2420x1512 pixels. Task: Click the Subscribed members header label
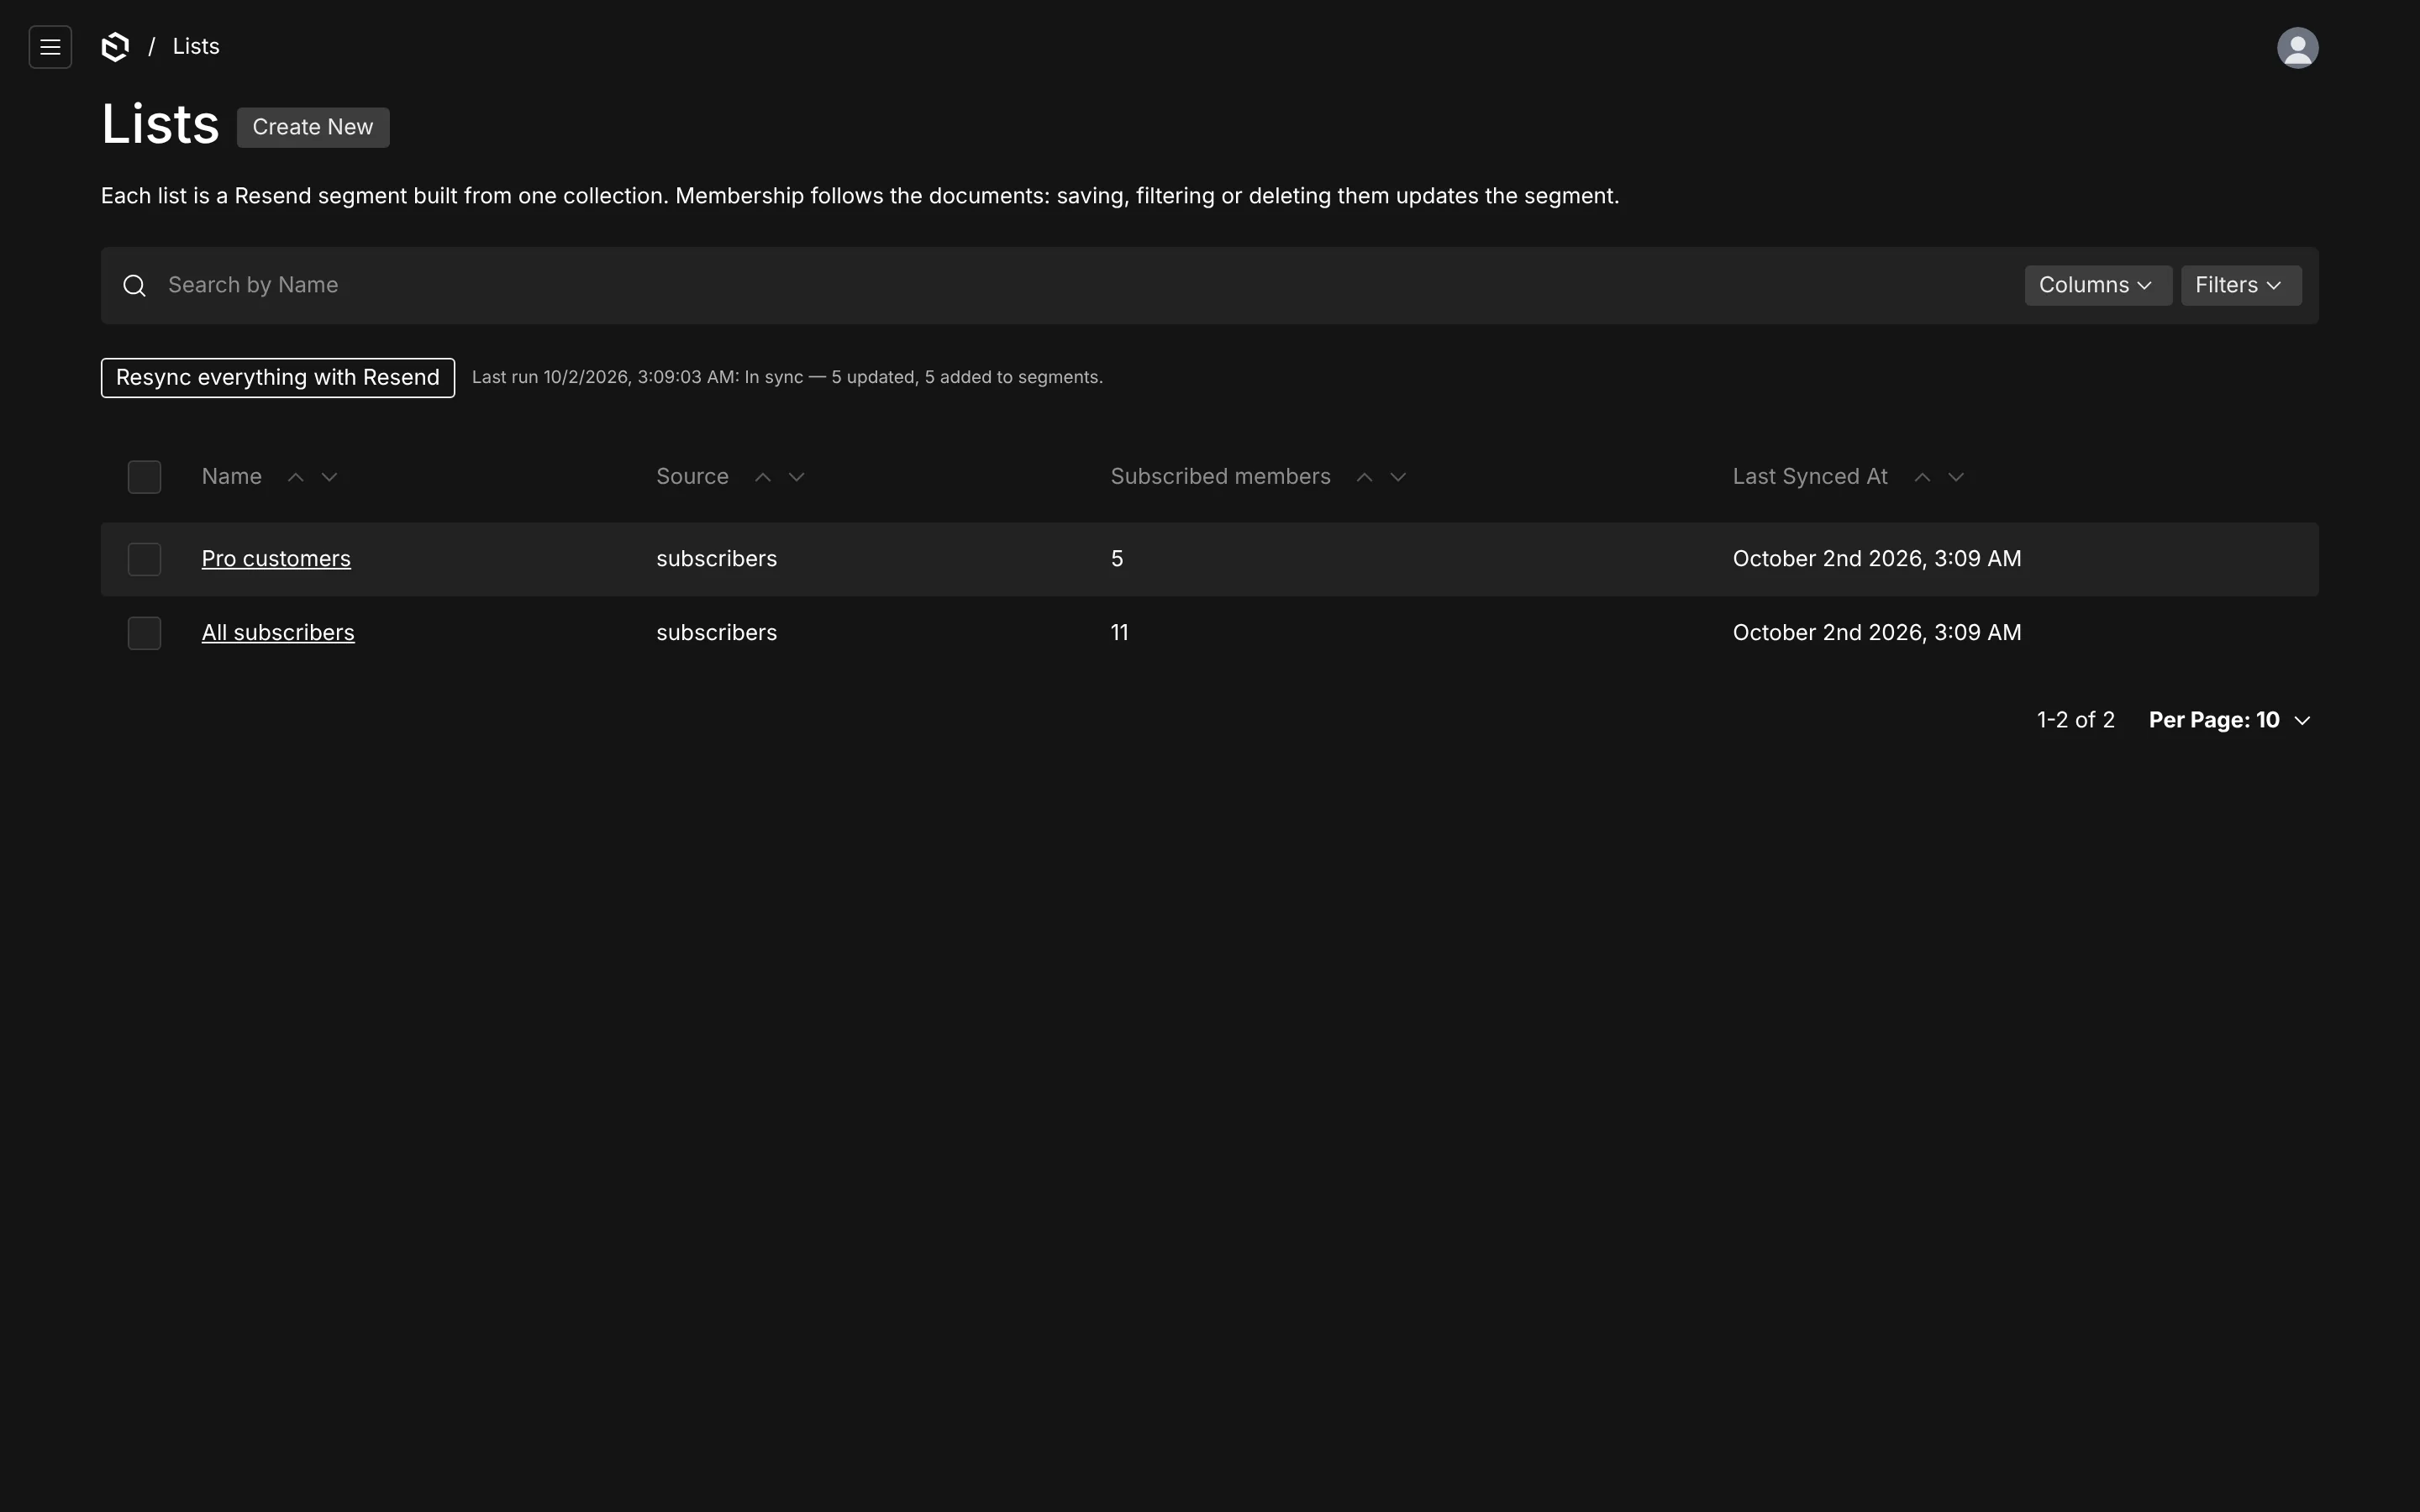[1220, 477]
